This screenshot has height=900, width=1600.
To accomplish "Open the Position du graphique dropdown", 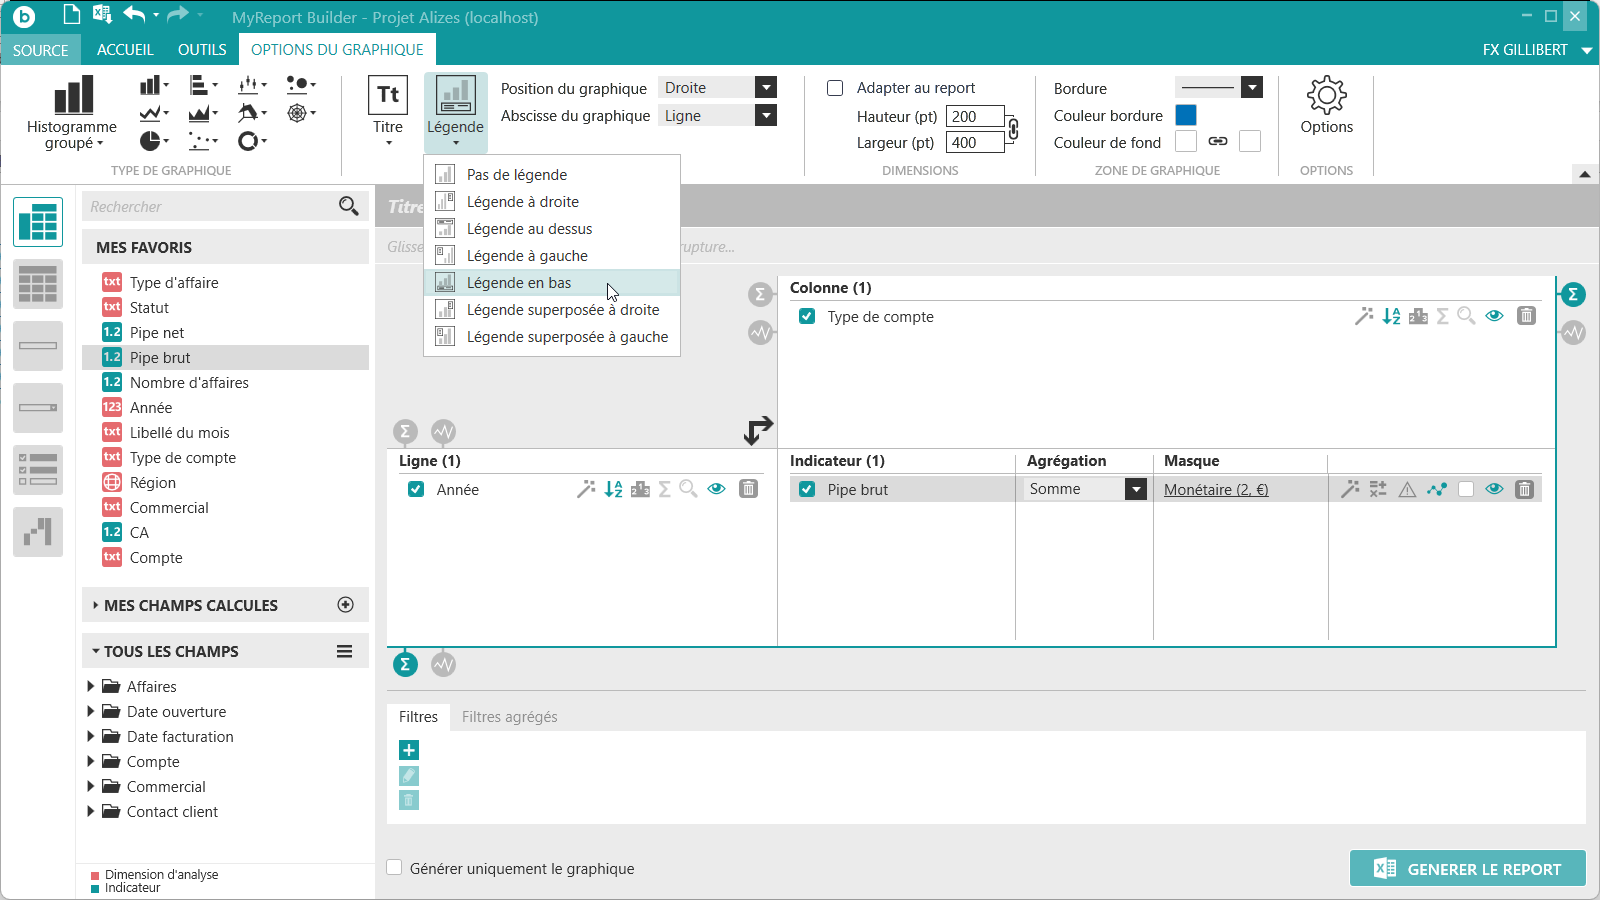I will (x=765, y=88).
